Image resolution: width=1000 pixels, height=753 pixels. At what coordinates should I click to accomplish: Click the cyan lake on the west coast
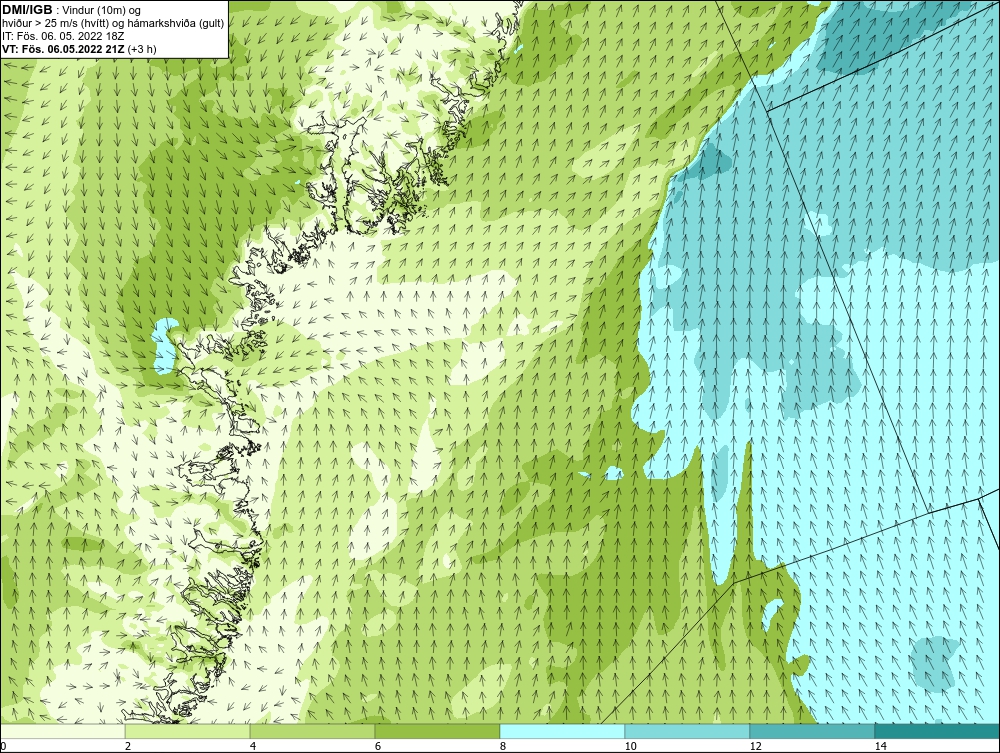pos(163,346)
